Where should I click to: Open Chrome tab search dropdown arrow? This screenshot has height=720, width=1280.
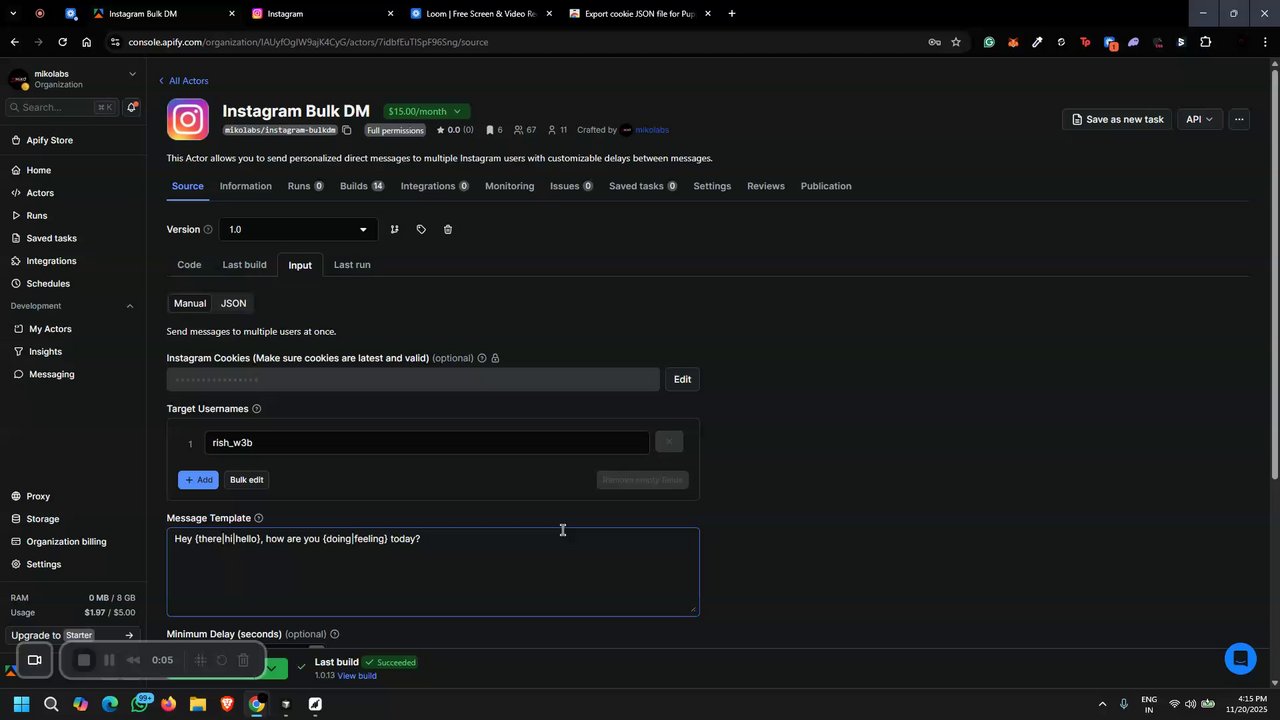(13, 14)
